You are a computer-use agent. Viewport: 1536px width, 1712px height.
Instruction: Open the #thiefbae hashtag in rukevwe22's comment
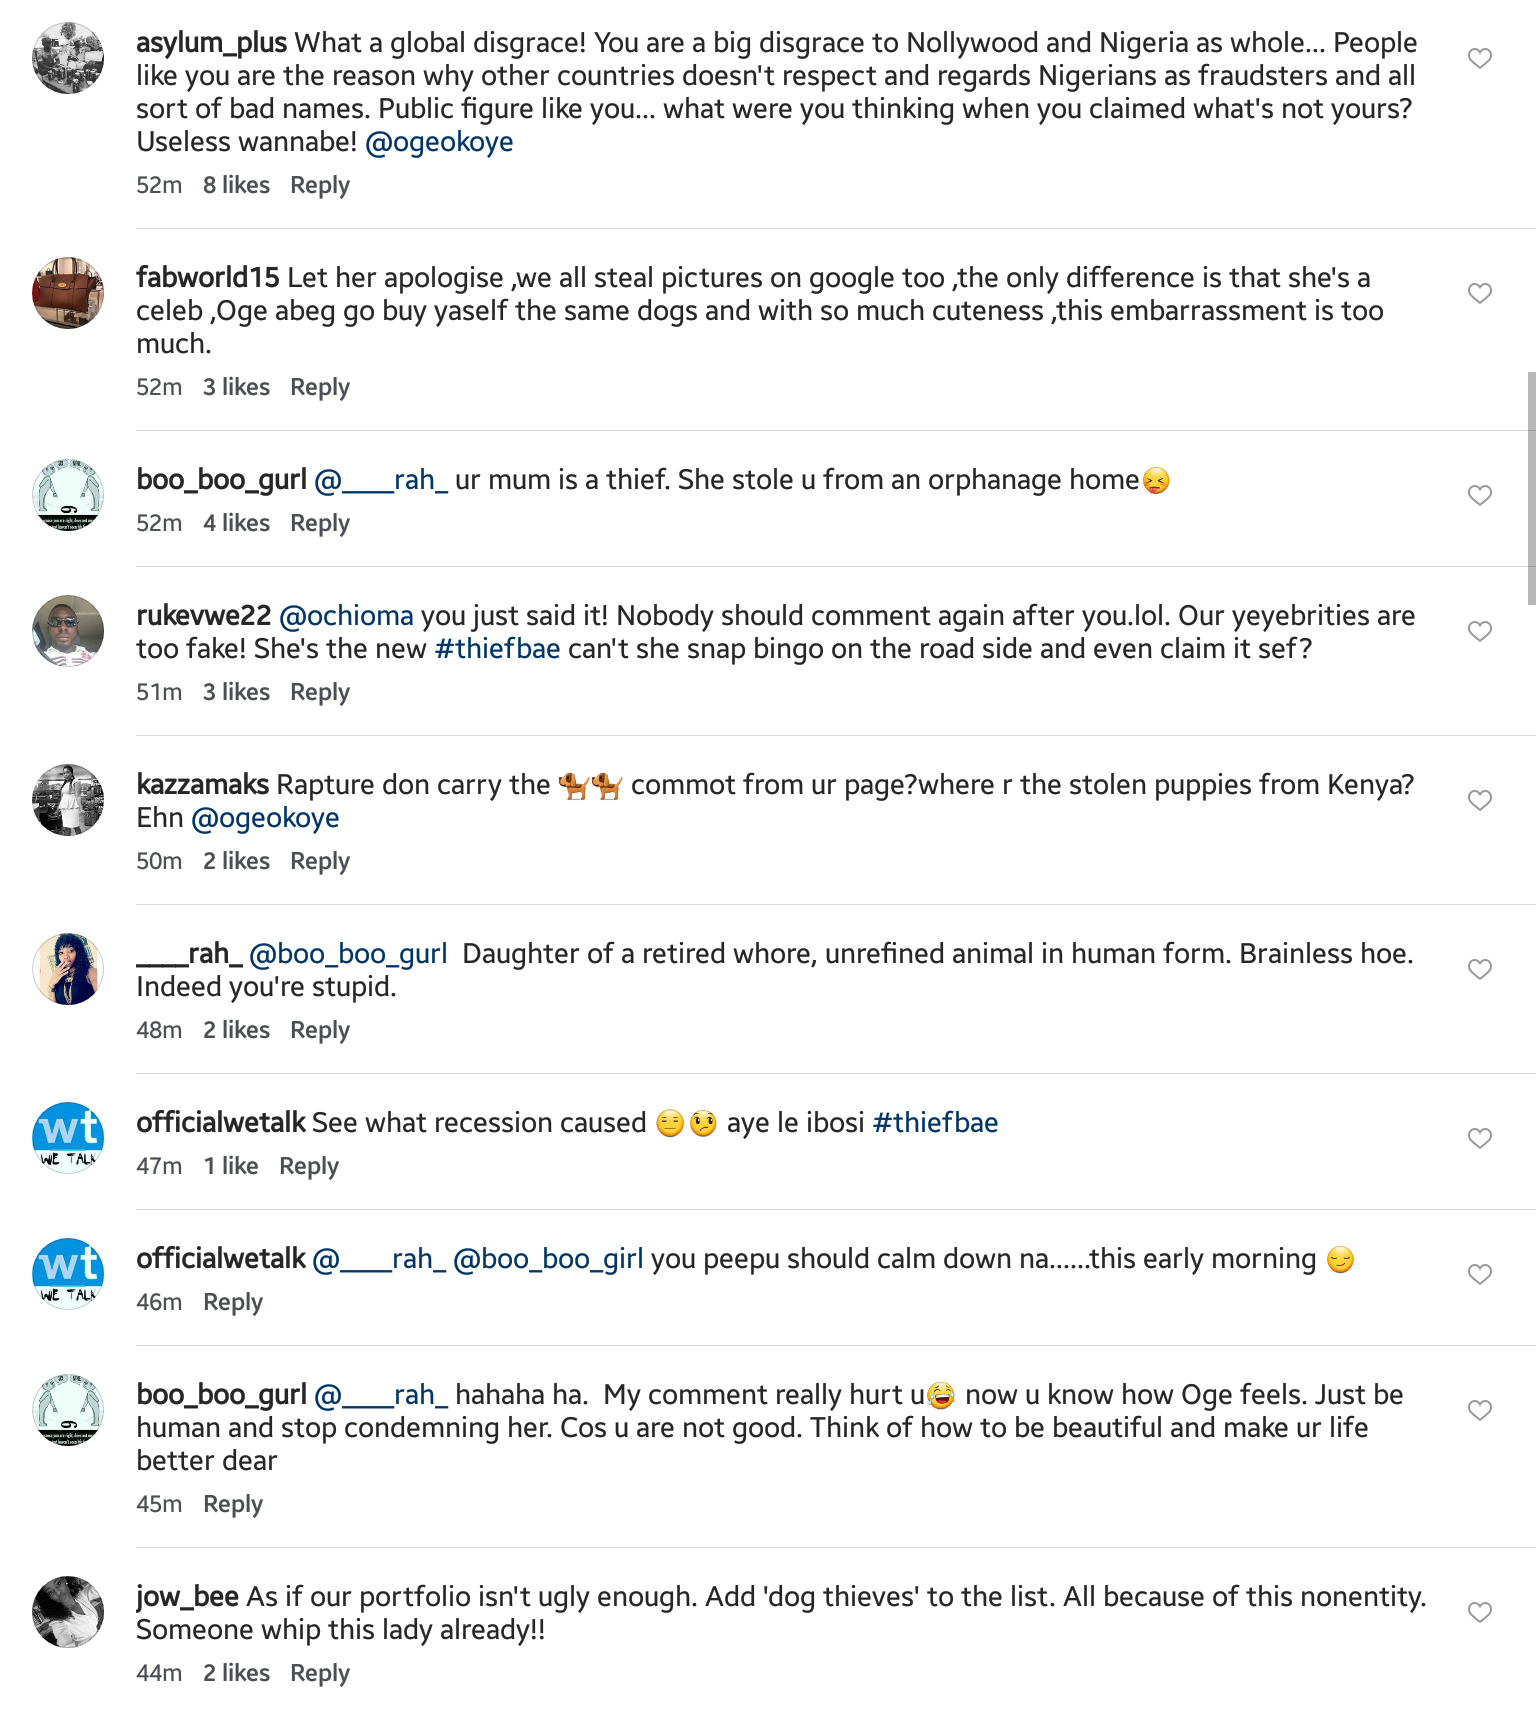click(497, 649)
